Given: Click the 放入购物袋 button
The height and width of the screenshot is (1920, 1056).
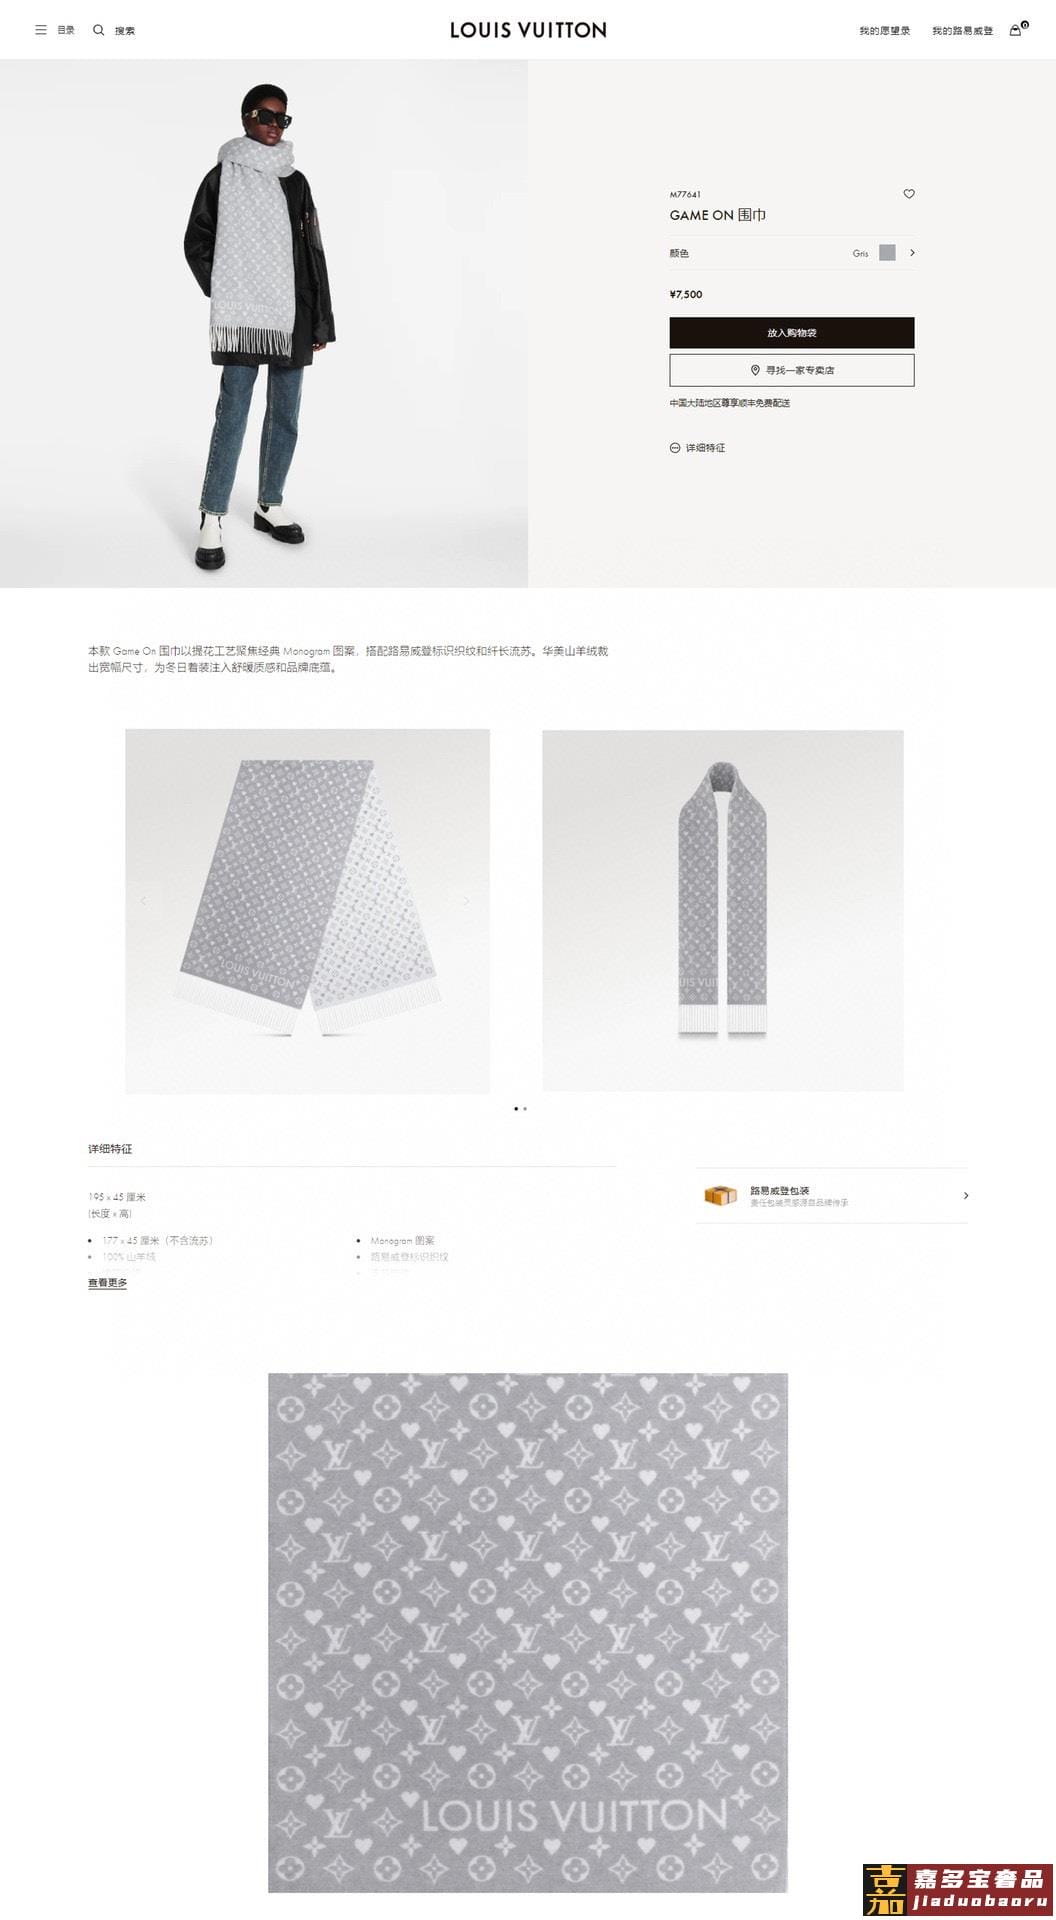Looking at the screenshot, I should point(792,333).
